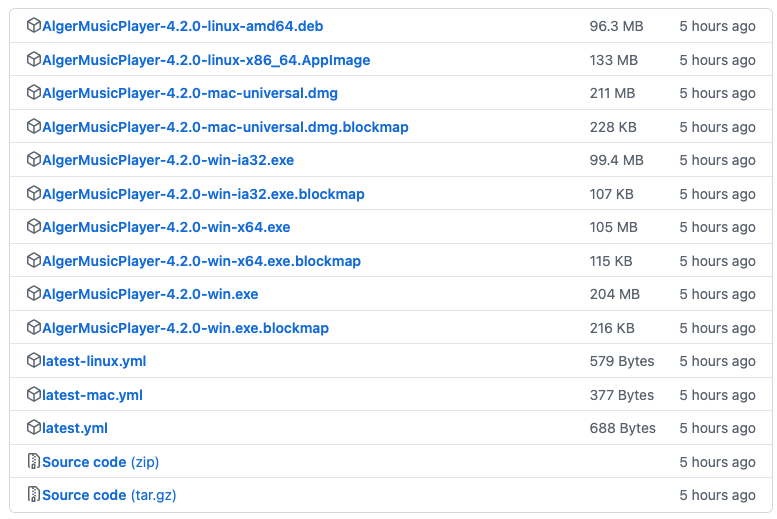This screenshot has width=777, height=519.
Task: Click package icon beside win-x64.exe.blockmap
Action: [33, 260]
